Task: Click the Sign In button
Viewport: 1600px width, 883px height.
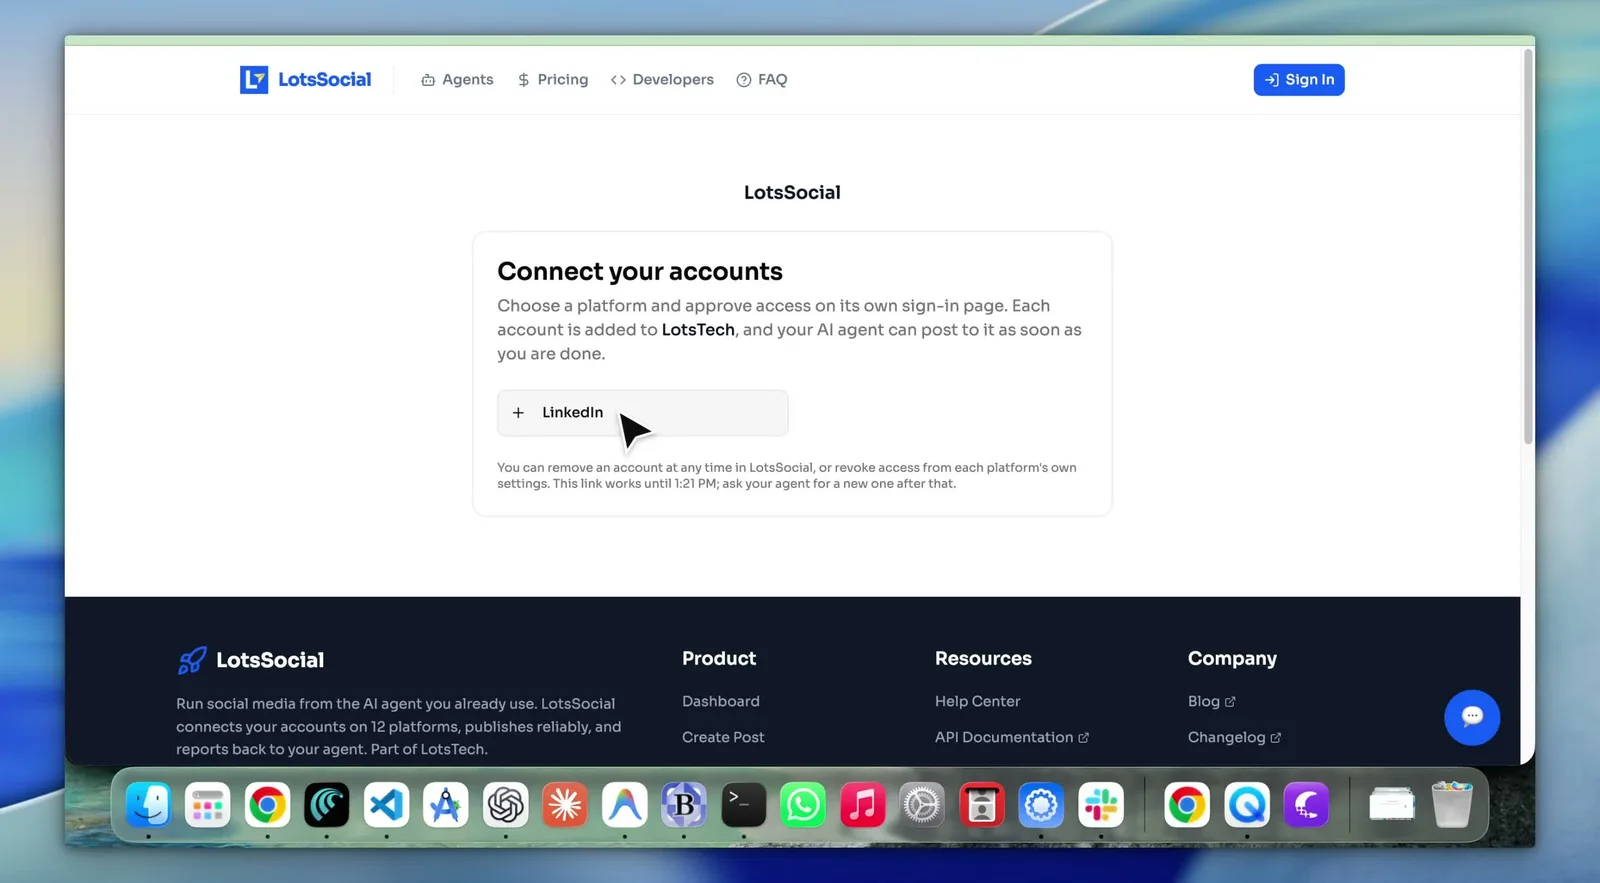Action: [x=1299, y=80]
